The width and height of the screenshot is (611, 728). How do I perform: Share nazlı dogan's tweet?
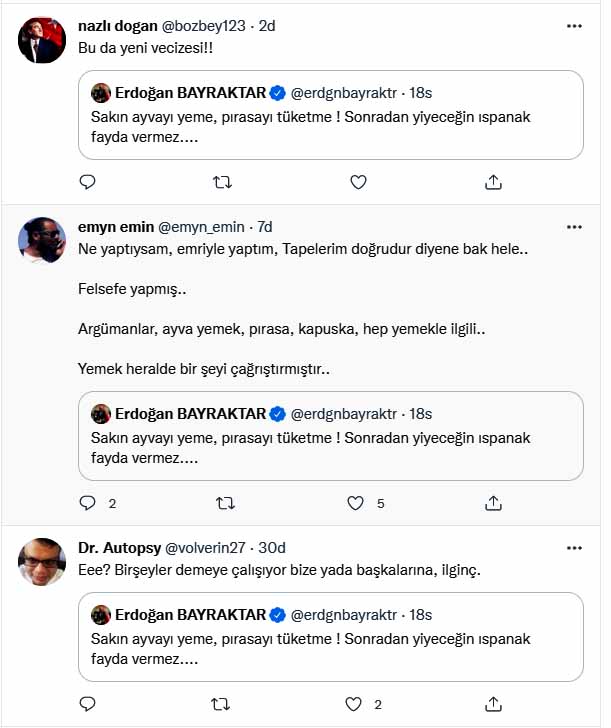(x=493, y=182)
